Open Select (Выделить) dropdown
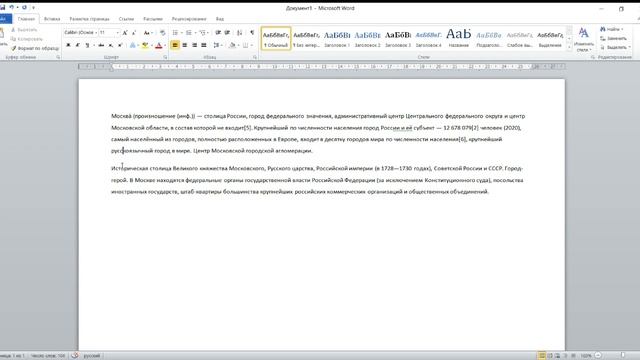This screenshot has width=640, height=360. click(x=615, y=47)
